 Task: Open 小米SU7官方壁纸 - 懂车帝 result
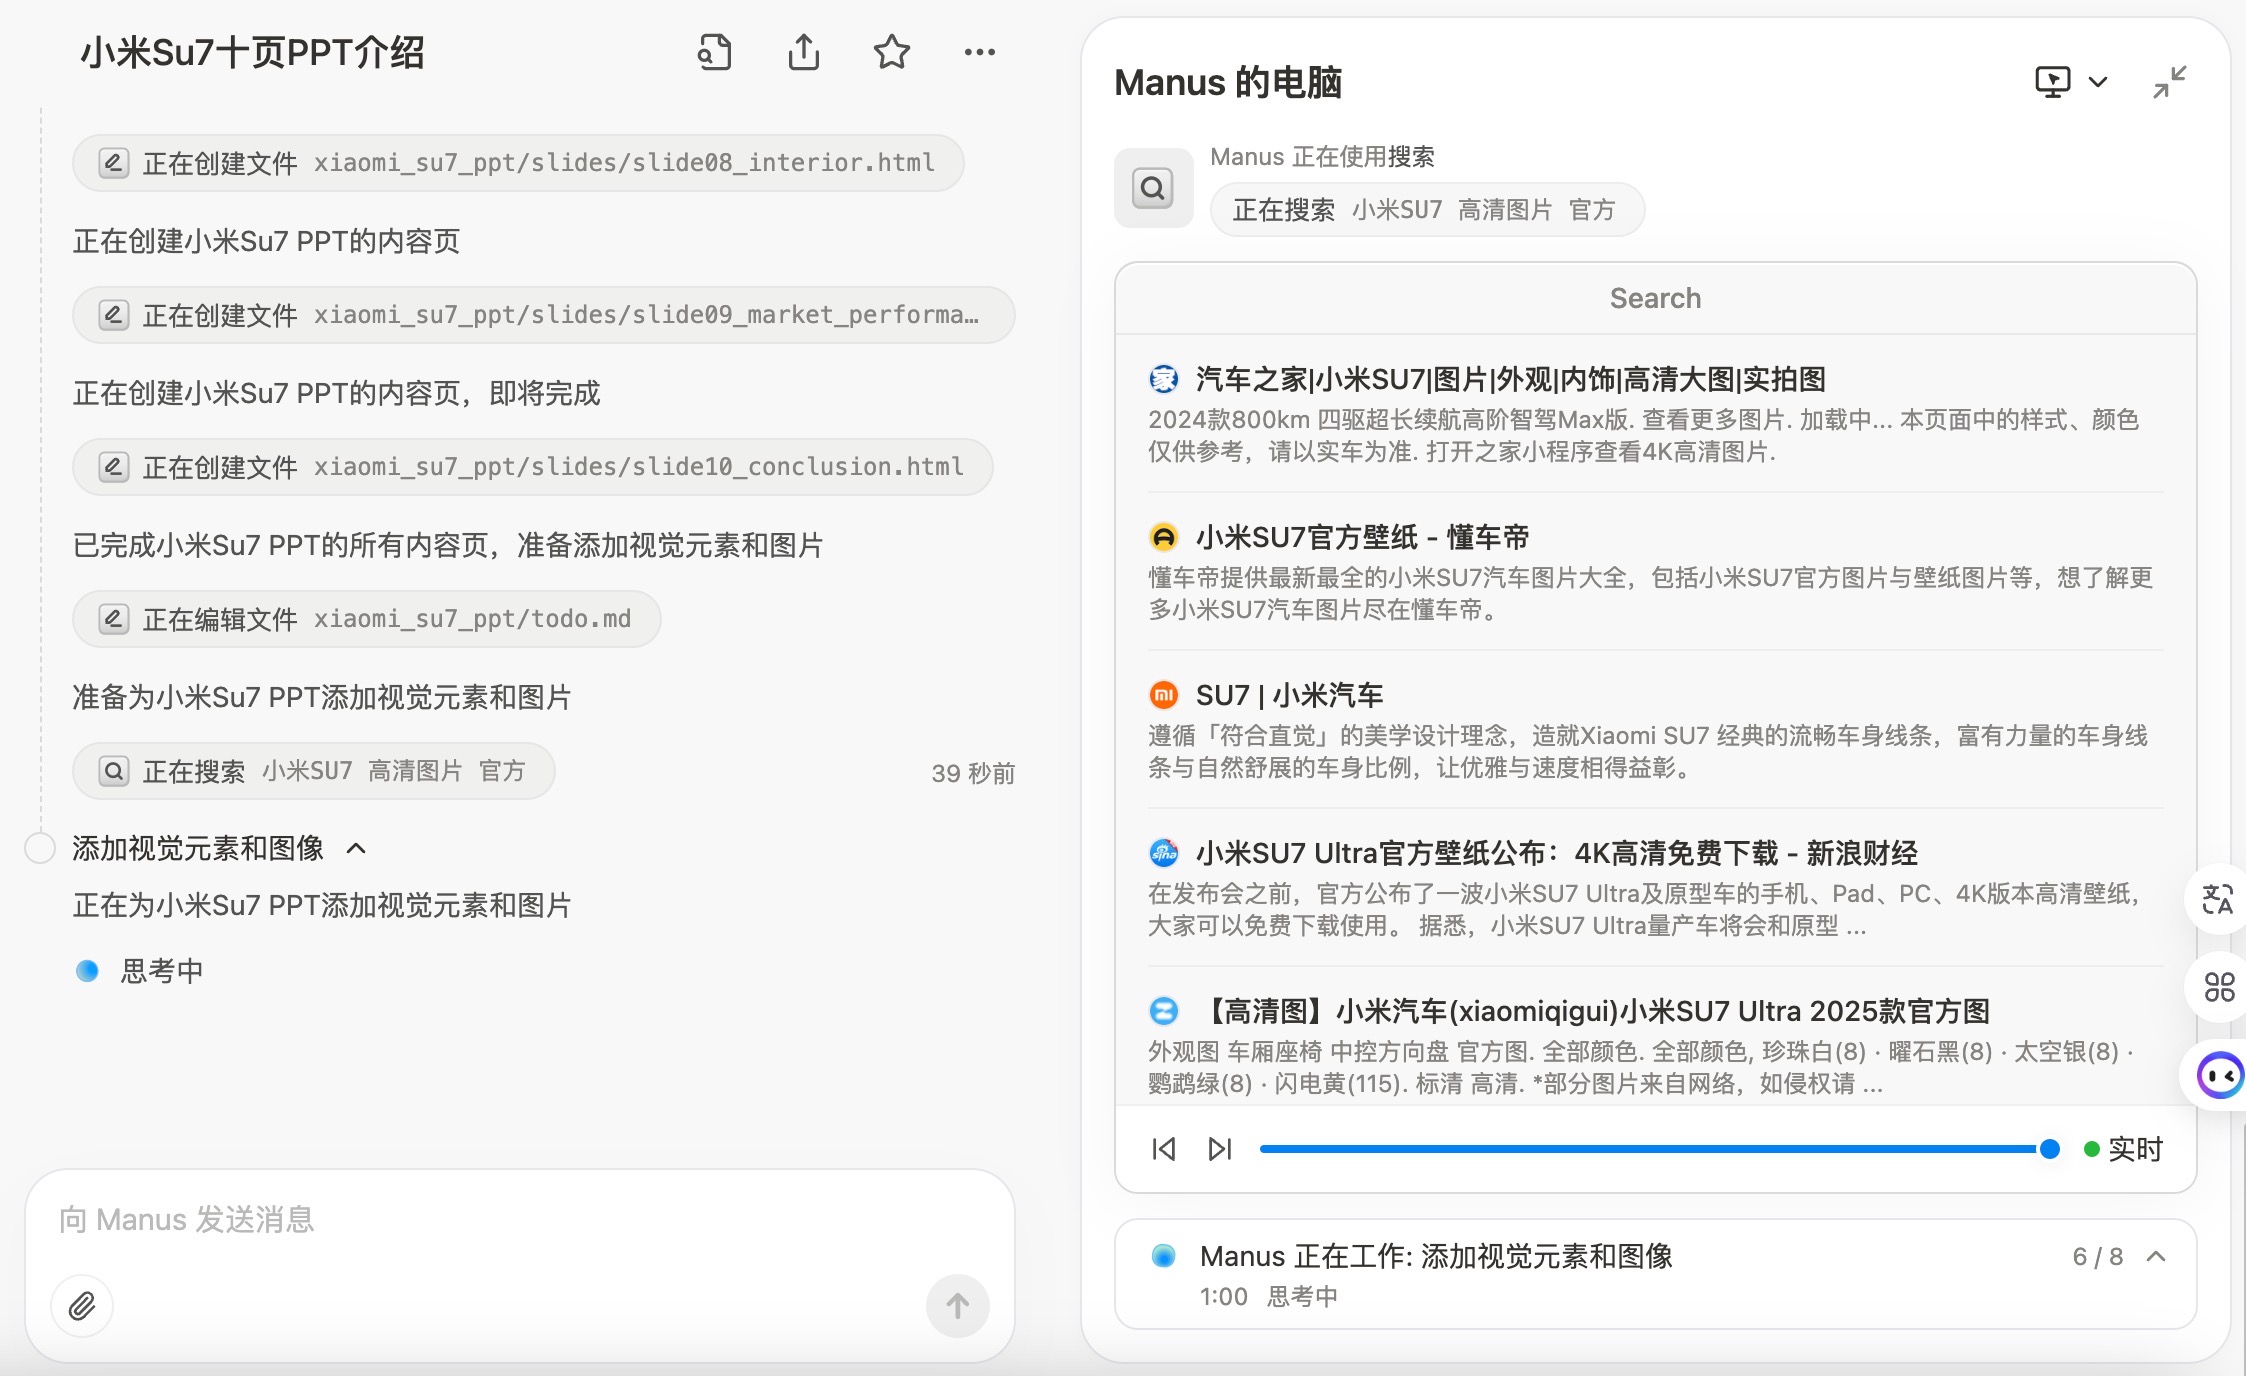click(x=1362, y=538)
